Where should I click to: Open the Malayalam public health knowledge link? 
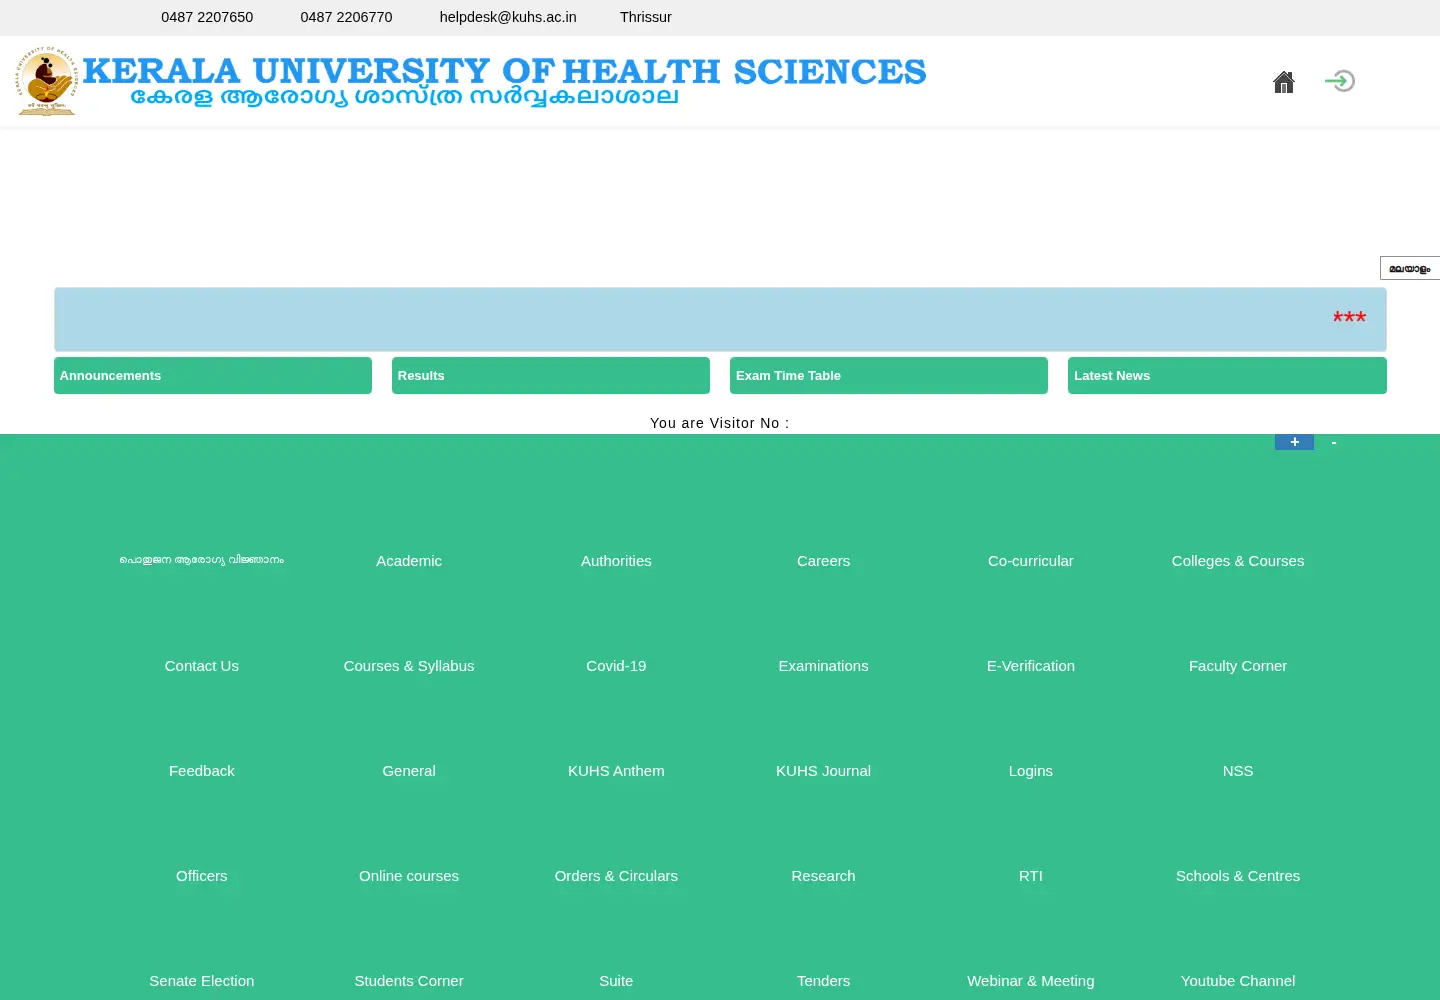click(x=202, y=560)
